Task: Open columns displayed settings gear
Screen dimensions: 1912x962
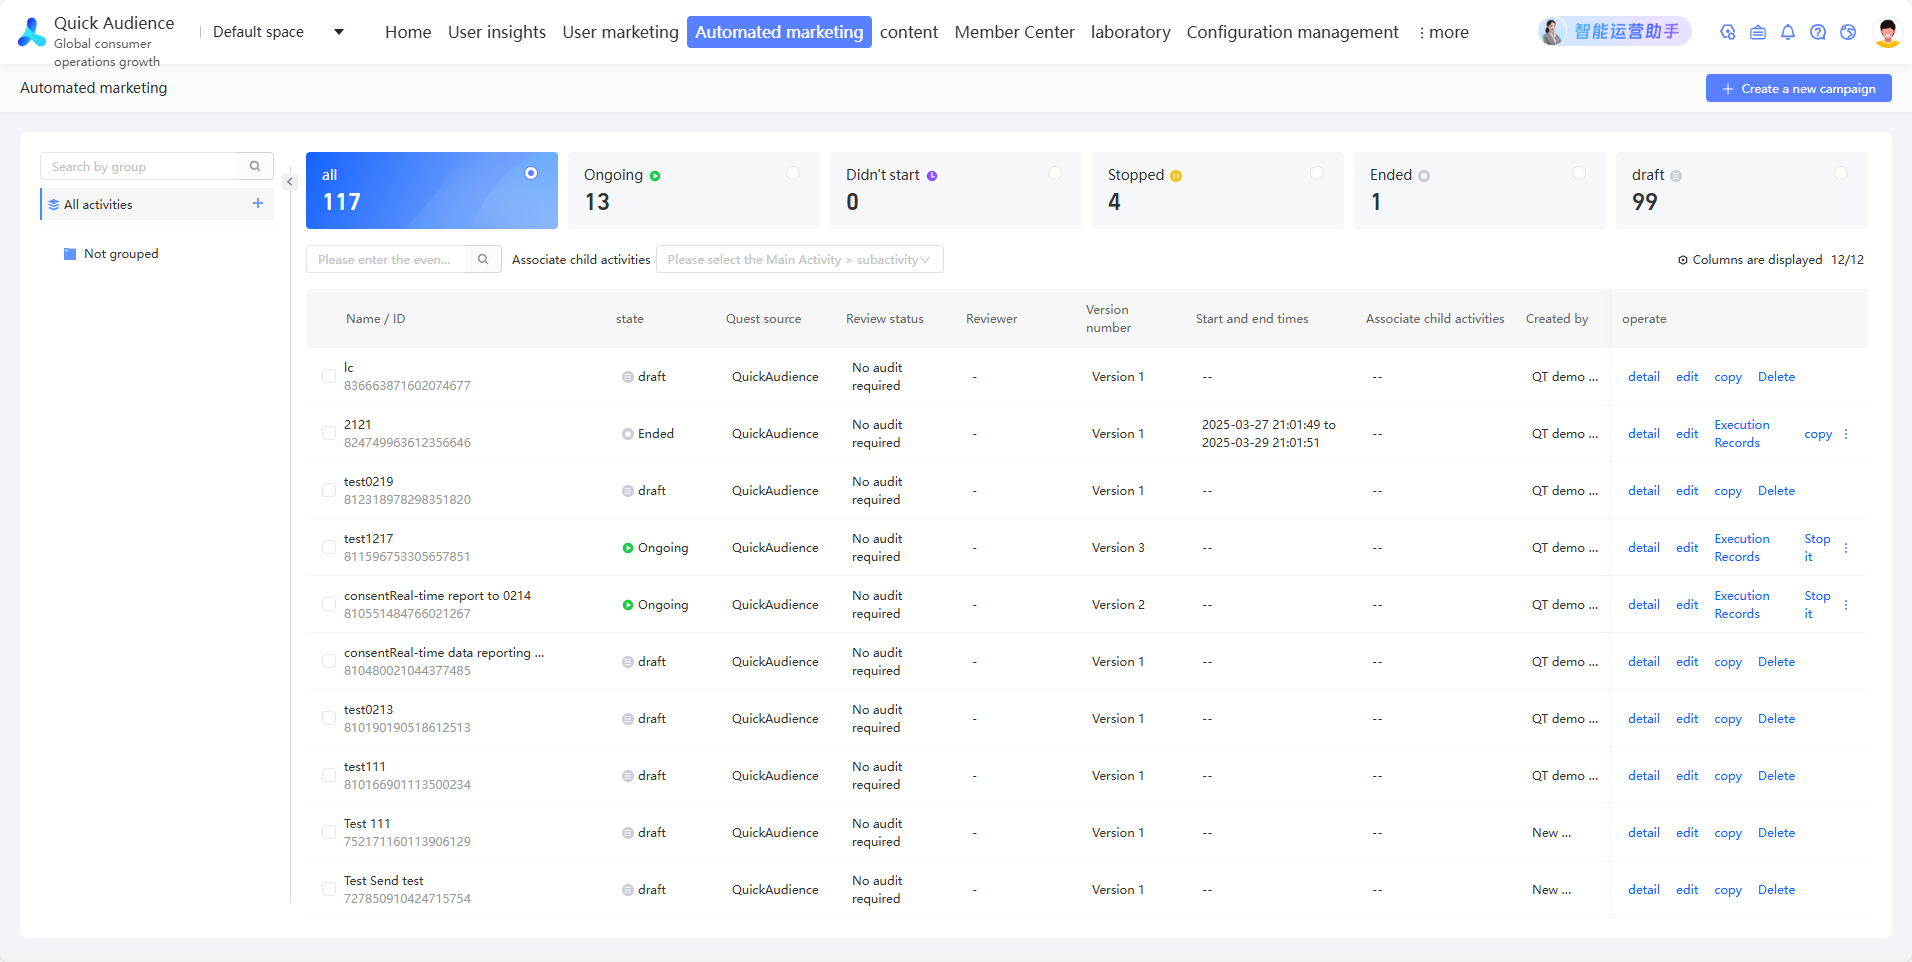Action: [x=1683, y=260]
